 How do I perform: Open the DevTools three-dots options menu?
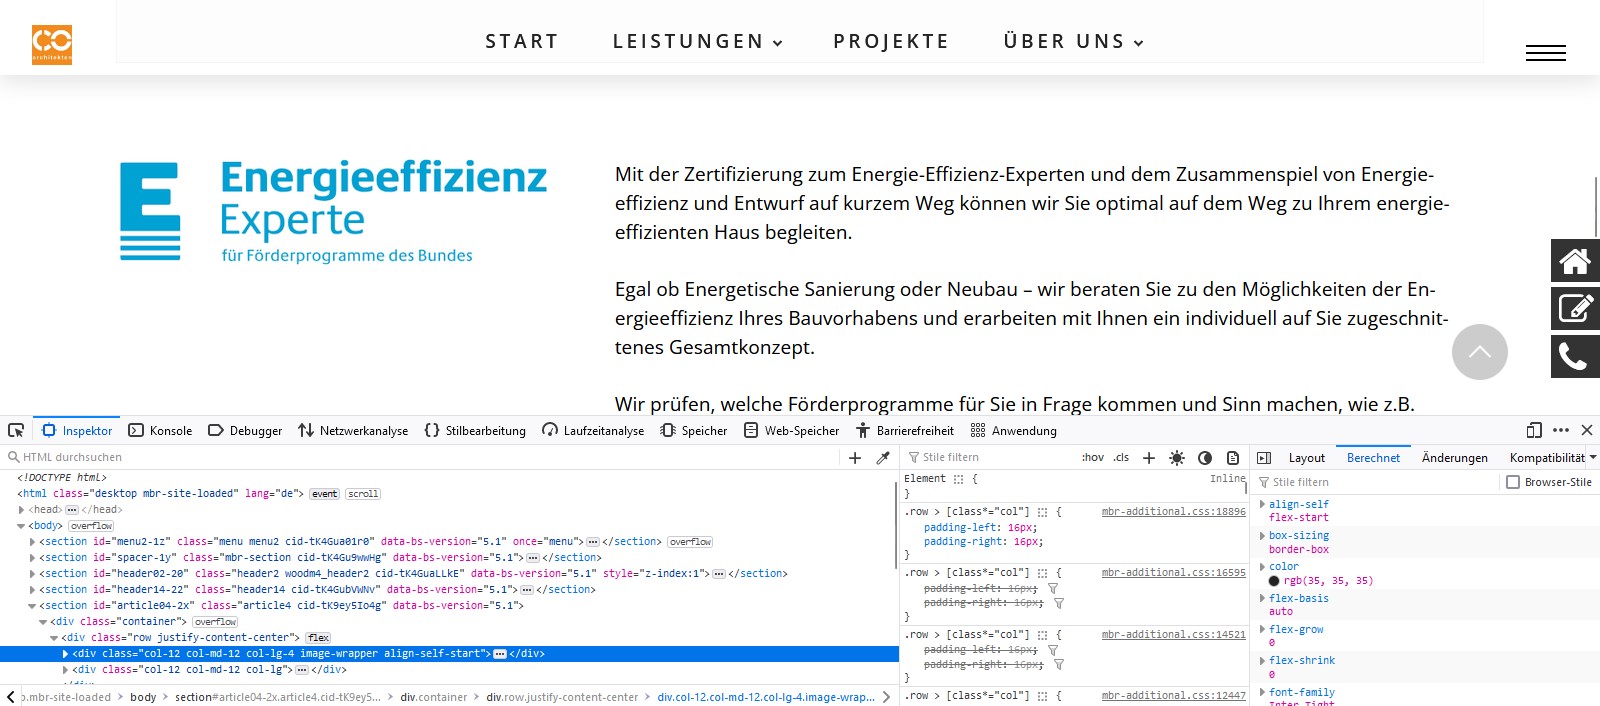(1561, 430)
